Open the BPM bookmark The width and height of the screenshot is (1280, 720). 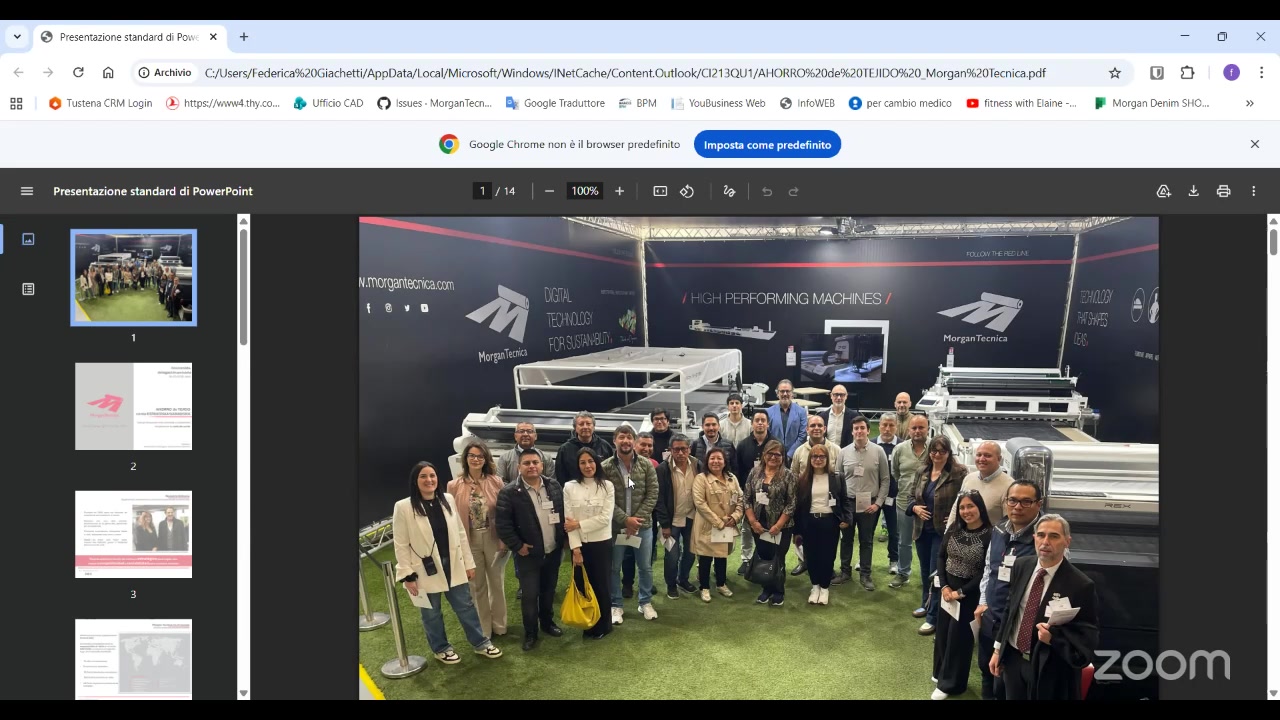pyautogui.click(x=638, y=103)
